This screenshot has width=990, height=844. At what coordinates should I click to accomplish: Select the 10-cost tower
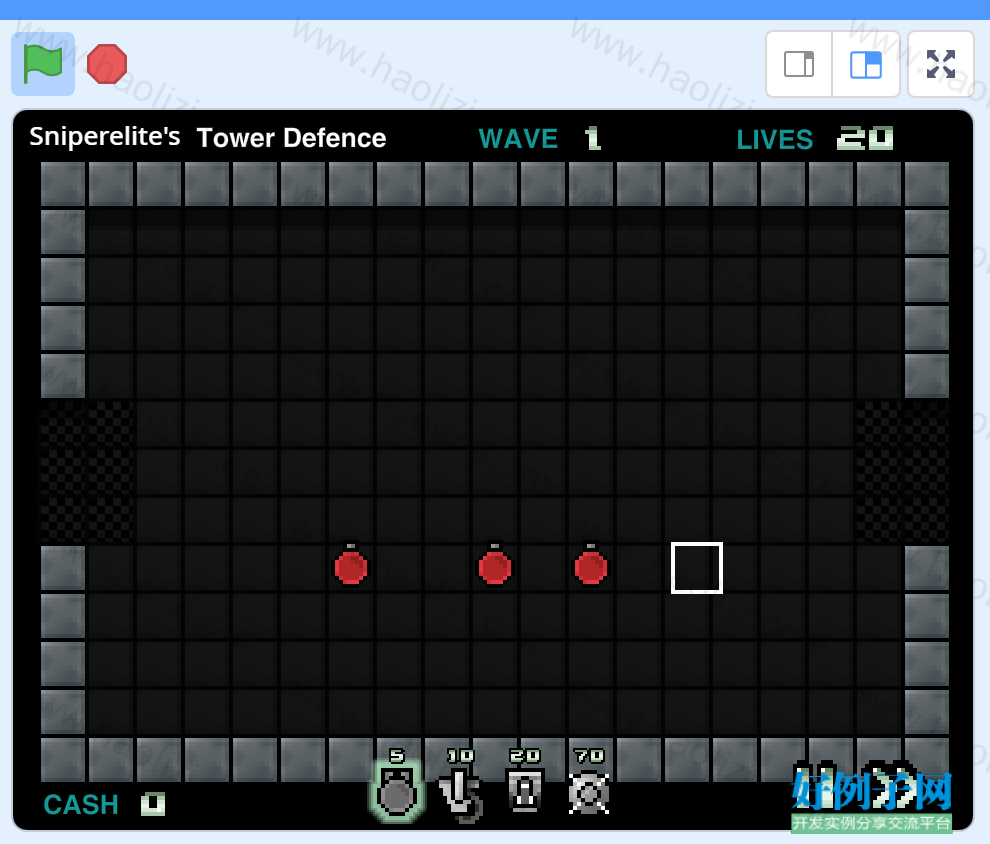(461, 796)
